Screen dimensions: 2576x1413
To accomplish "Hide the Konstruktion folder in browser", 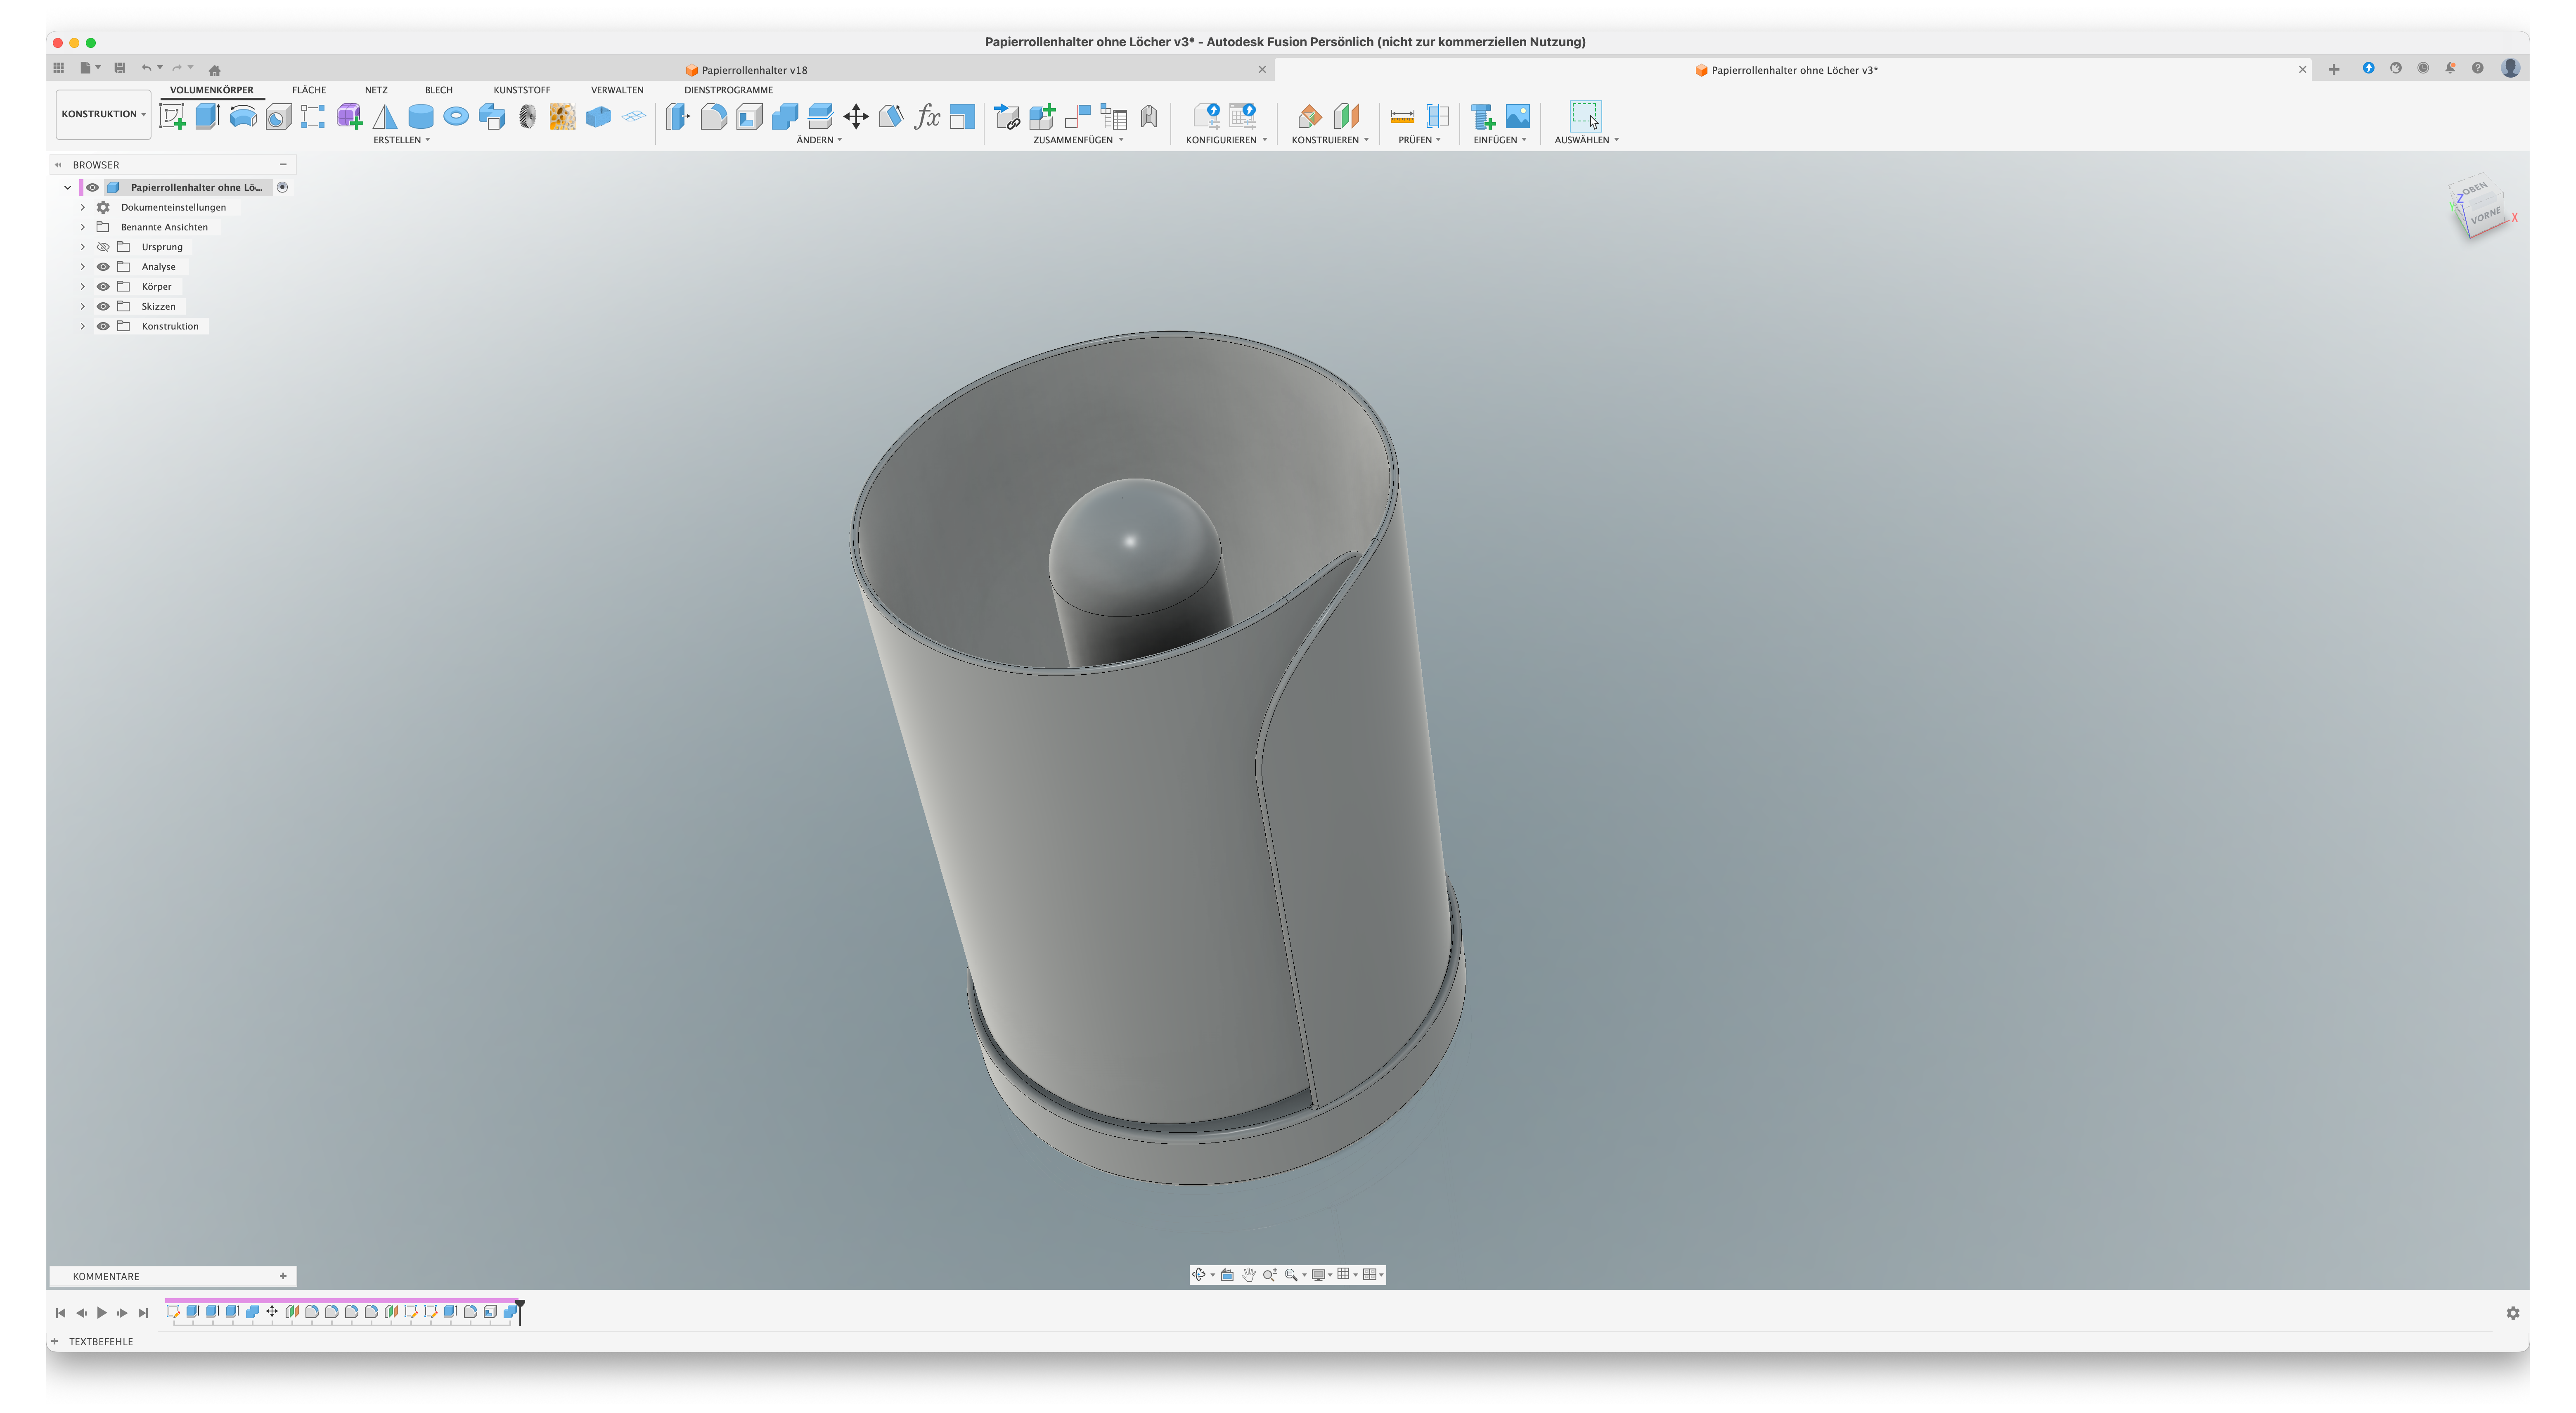I will (x=103, y=326).
